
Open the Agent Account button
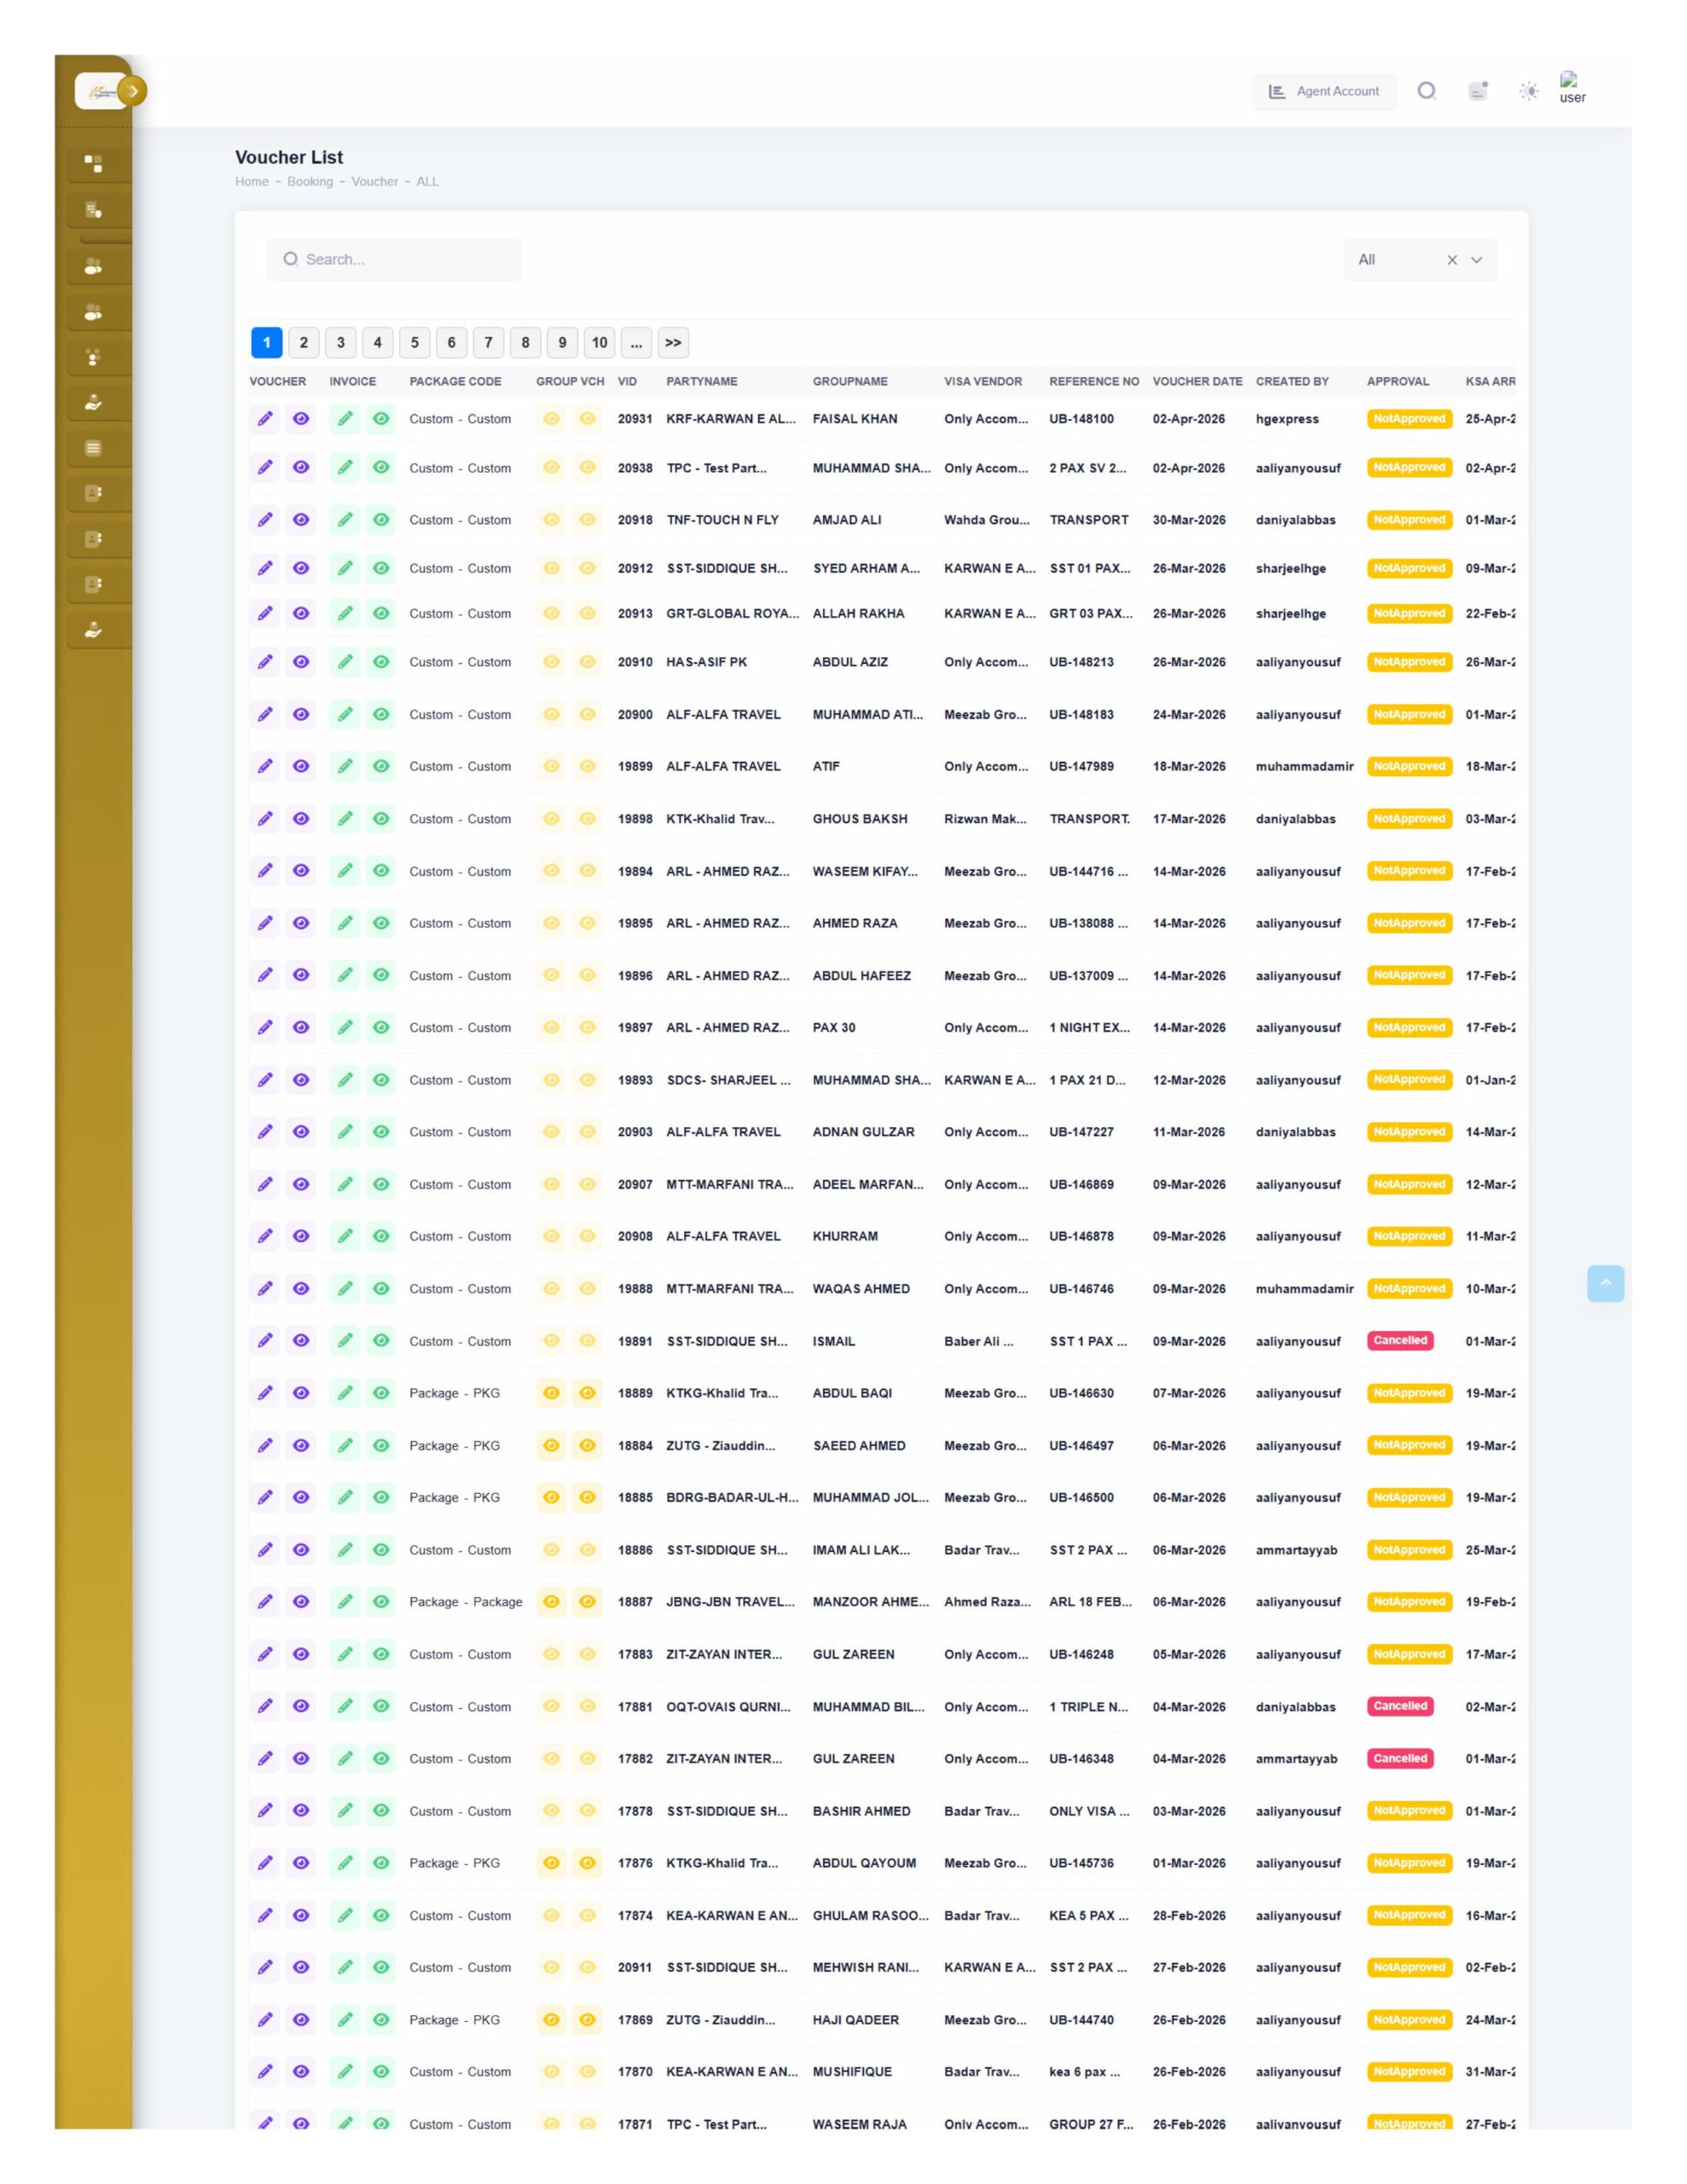1323,91
